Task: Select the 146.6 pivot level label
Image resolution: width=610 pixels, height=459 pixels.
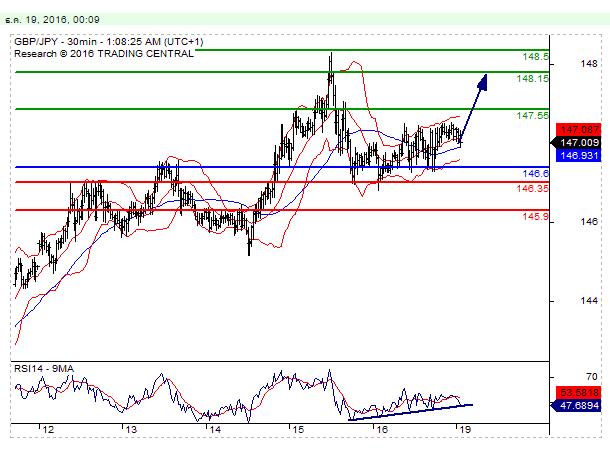Action: click(535, 173)
